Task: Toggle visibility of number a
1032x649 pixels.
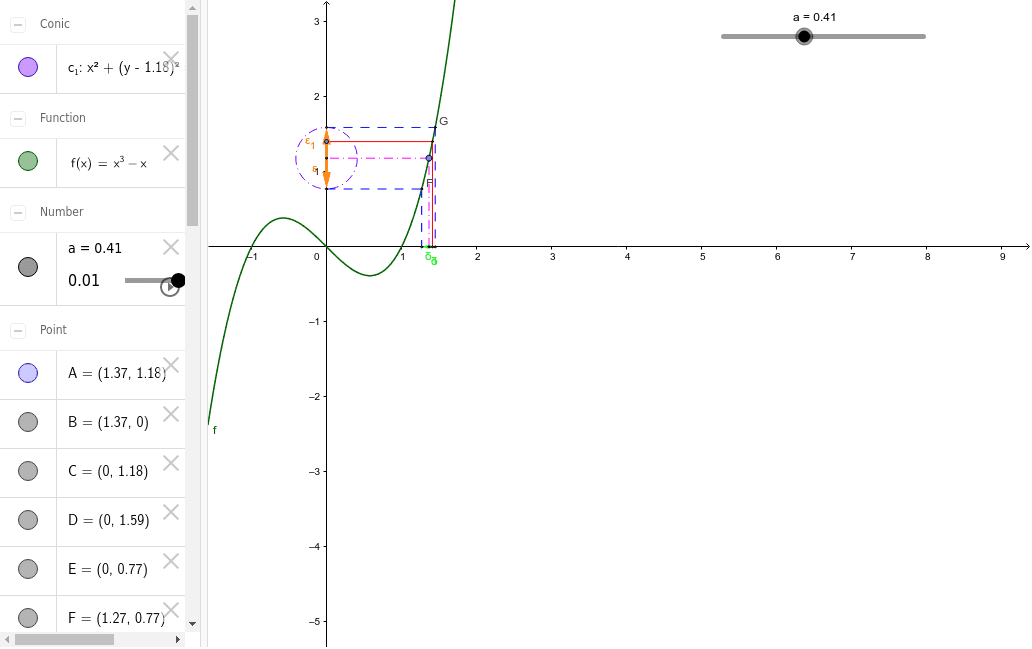Action: [x=28, y=267]
